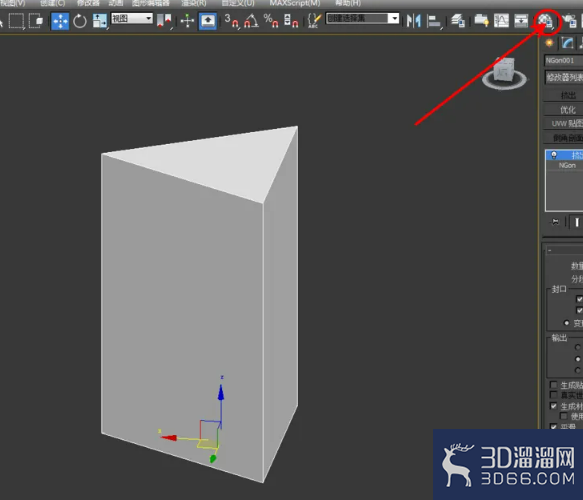Select the second Output radio button
This screenshot has width=583, height=500.
(577, 359)
